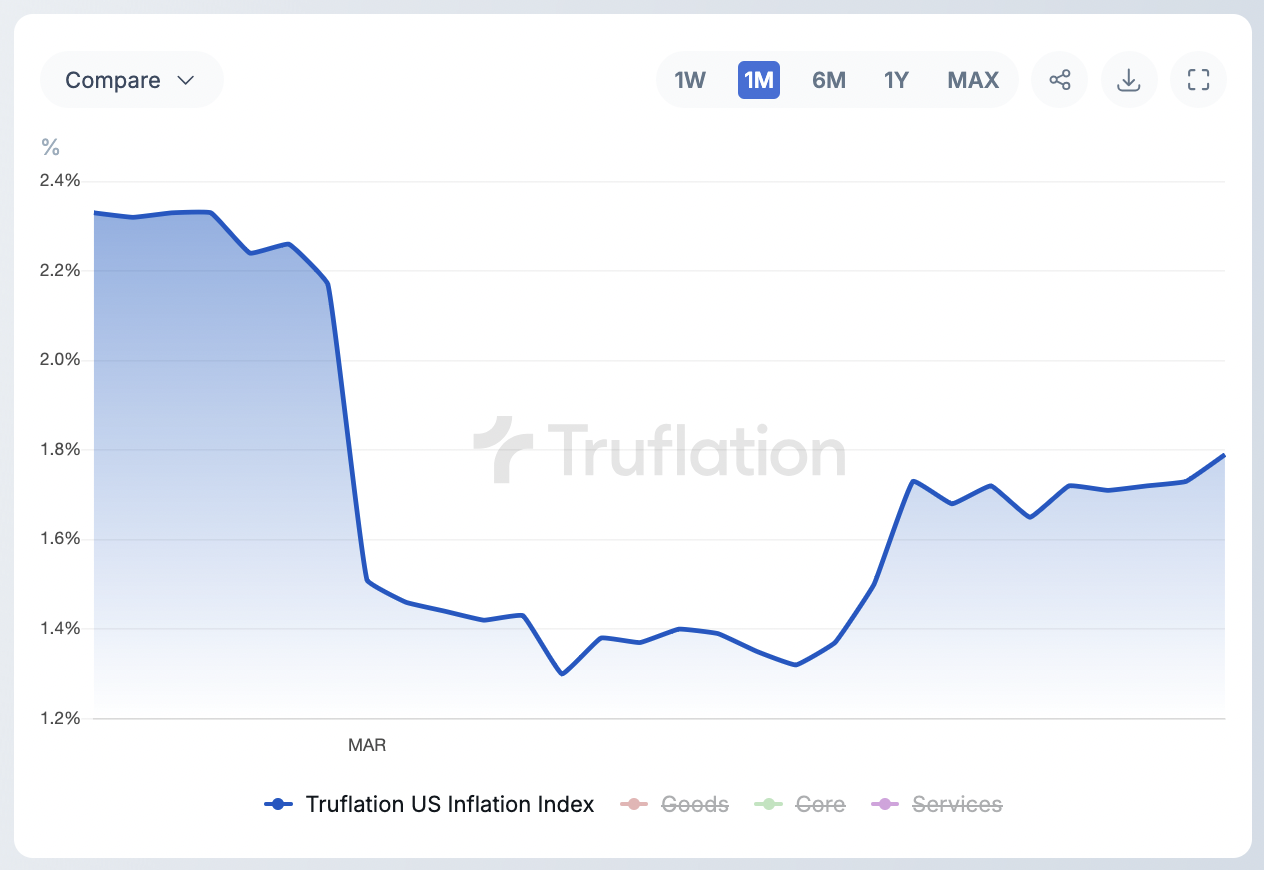Hide the Truflation US Inflation Index series

point(450,804)
